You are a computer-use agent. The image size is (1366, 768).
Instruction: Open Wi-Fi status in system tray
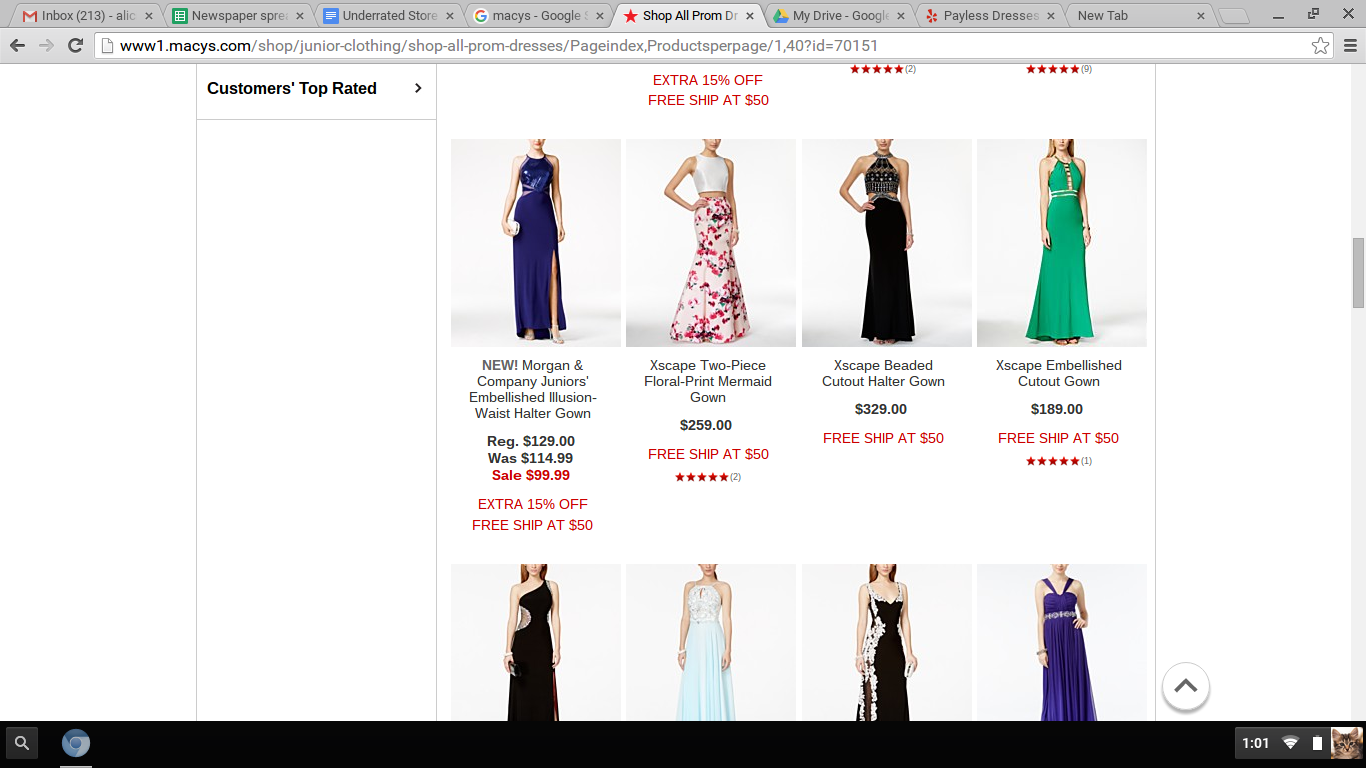coord(1291,743)
